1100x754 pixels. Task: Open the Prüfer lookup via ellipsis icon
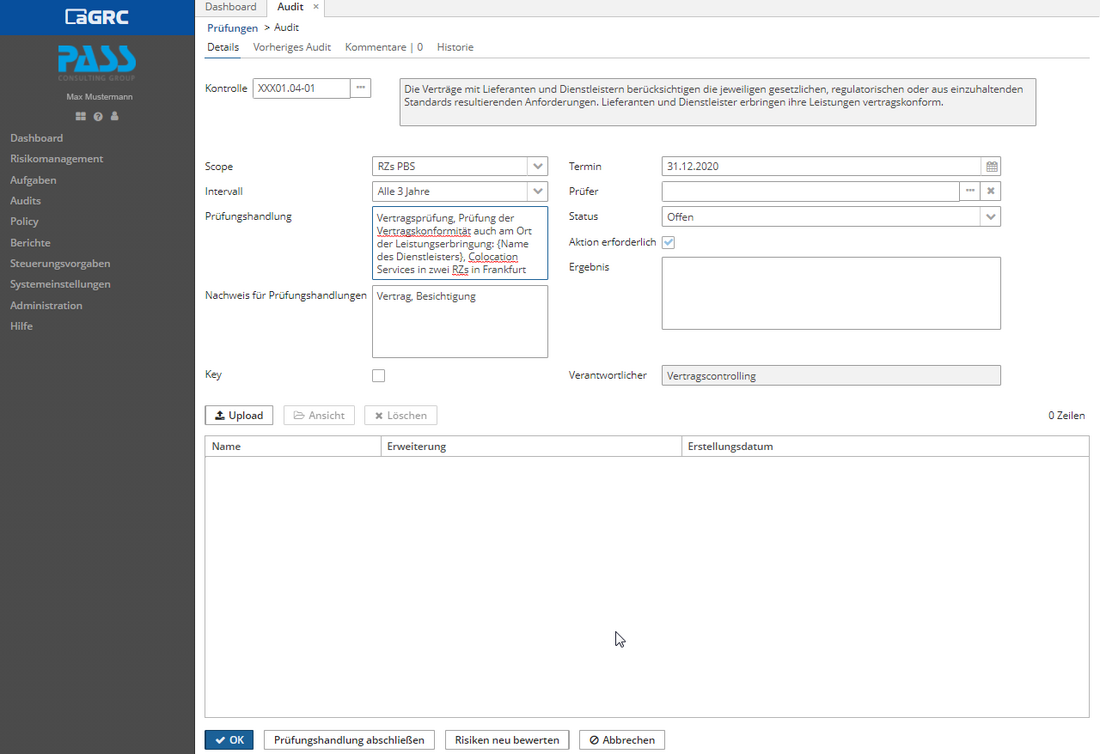[x=969, y=190]
